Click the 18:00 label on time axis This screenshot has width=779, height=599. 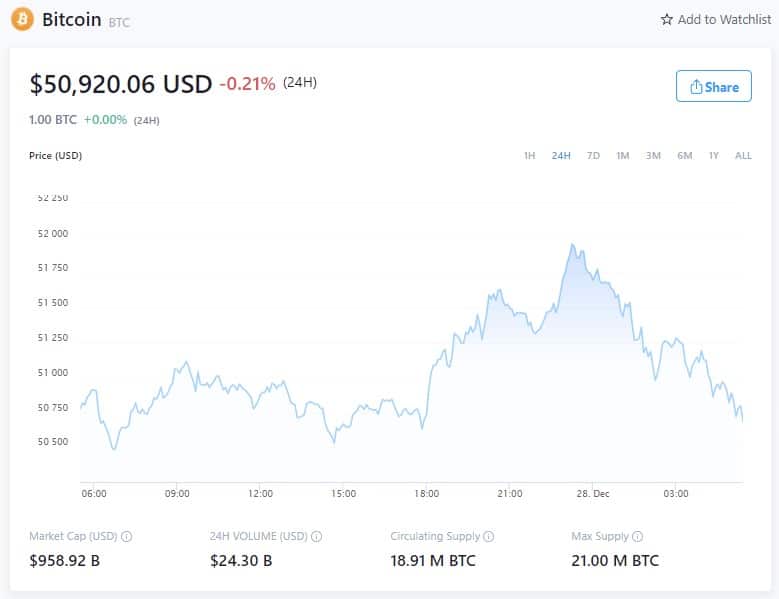tap(427, 494)
